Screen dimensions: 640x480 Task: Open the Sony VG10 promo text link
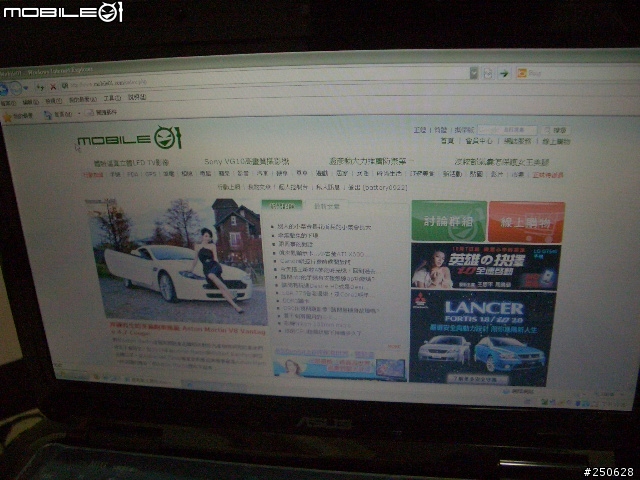247,162
